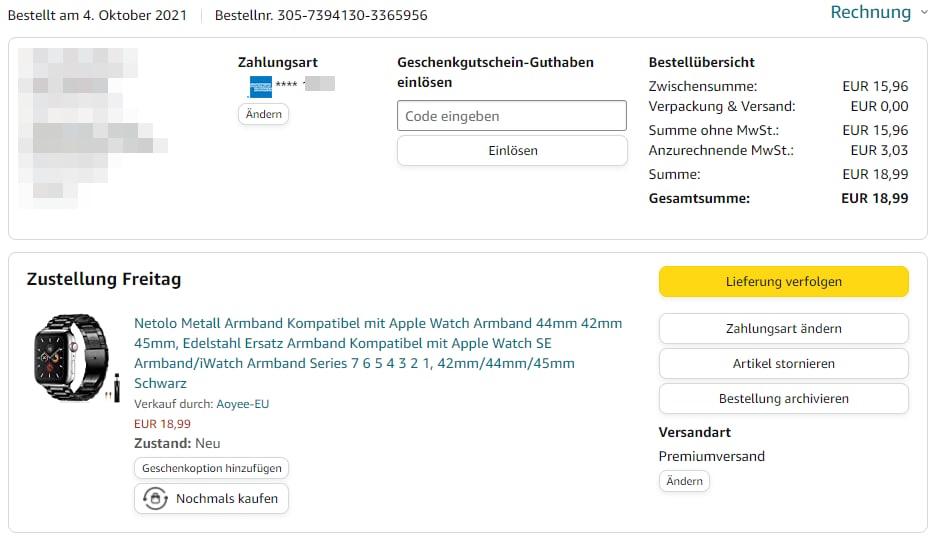The width and height of the screenshot is (949, 539).
Task: Focus the Code eingeben gift card field
Action: [x=511, y=116]
